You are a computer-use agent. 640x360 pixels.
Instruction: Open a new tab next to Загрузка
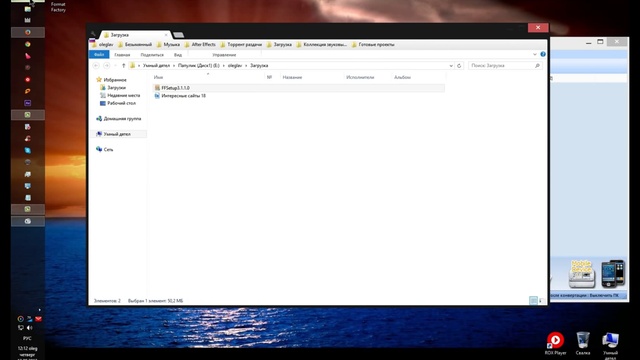pyautogui.click(x=178, y=35)
